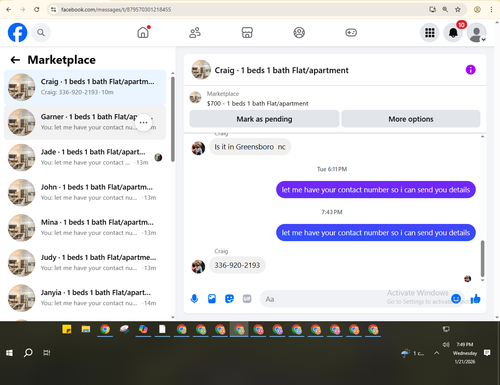This screenshot has height=385, width=500.
Task: Click Craig's avatar beside phone number message
Action: point(198,266)
